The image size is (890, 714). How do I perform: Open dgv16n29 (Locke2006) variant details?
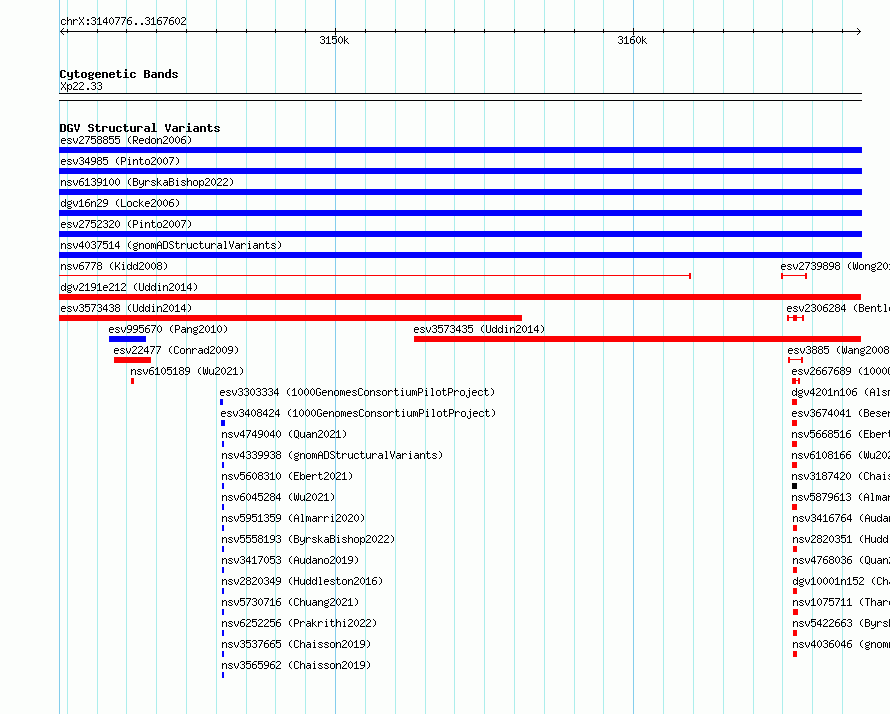tap(120, 203)
